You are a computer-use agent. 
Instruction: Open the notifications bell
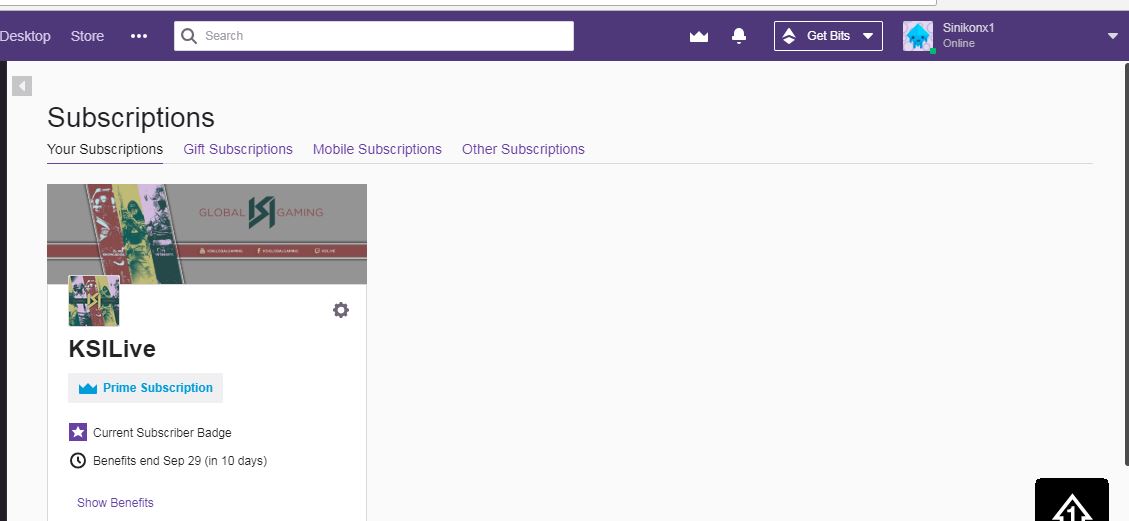[739, 36]
